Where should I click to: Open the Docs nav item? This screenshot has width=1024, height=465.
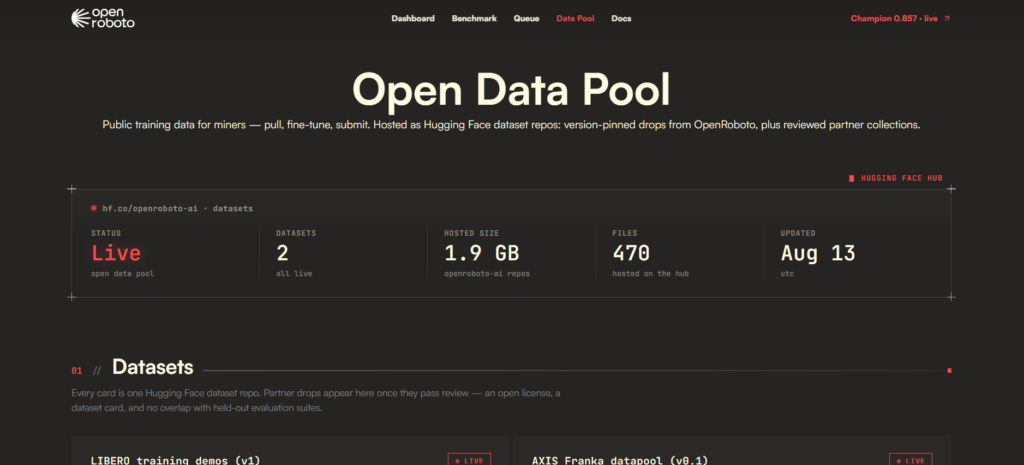click(x=621, y=18)
